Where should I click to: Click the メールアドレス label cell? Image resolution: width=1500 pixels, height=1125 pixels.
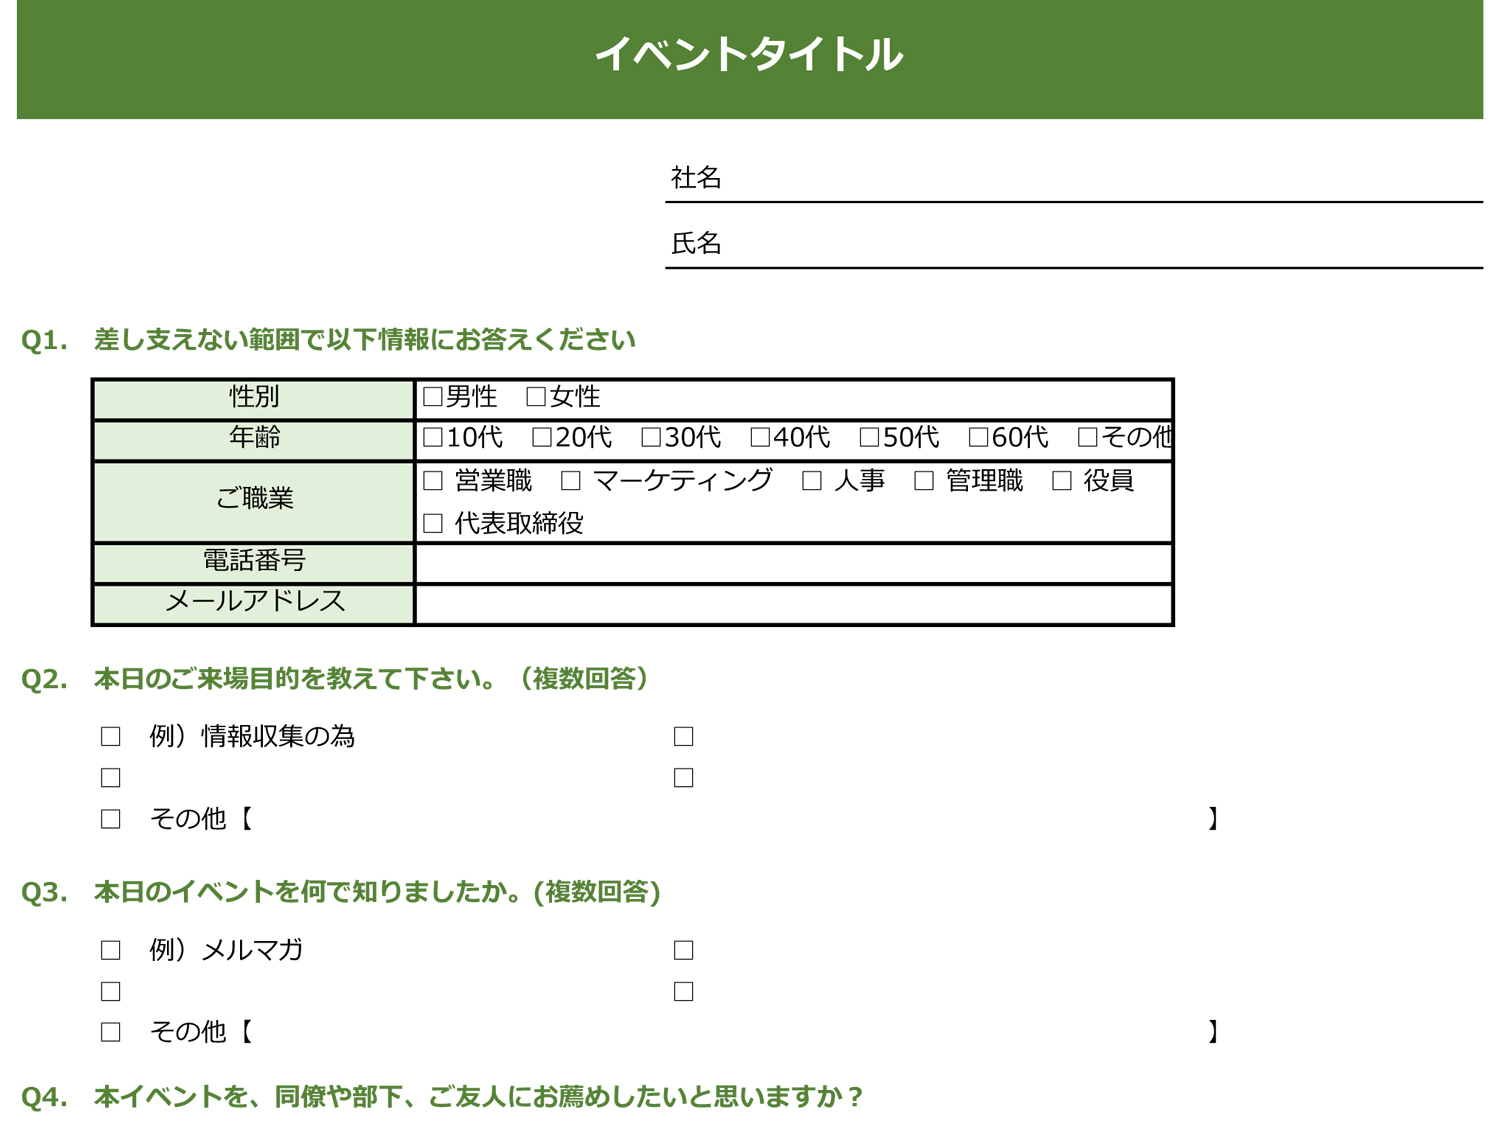(254, 604)
